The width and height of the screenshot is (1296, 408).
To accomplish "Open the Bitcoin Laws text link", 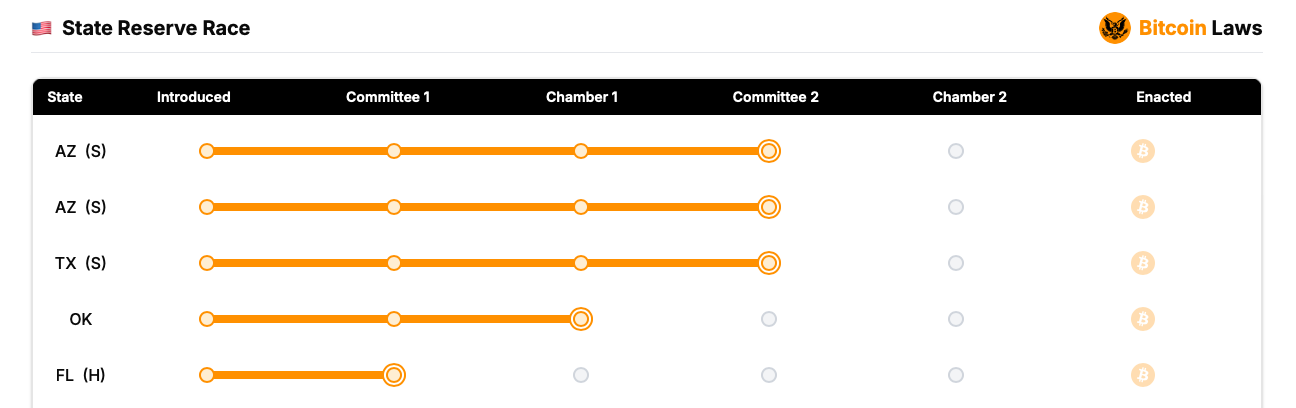I will tap(1200, 28).
